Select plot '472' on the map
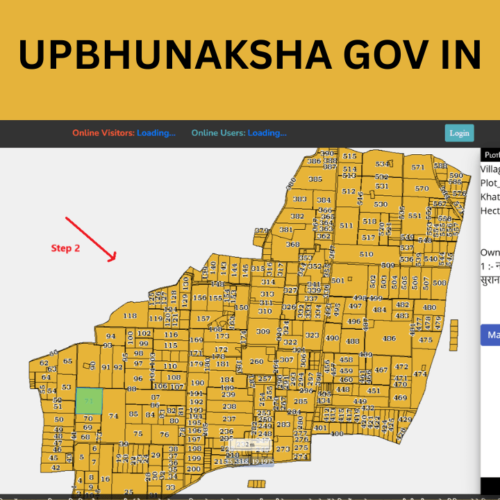This screenshot has height=500, width=500. (x=401, y=366)
